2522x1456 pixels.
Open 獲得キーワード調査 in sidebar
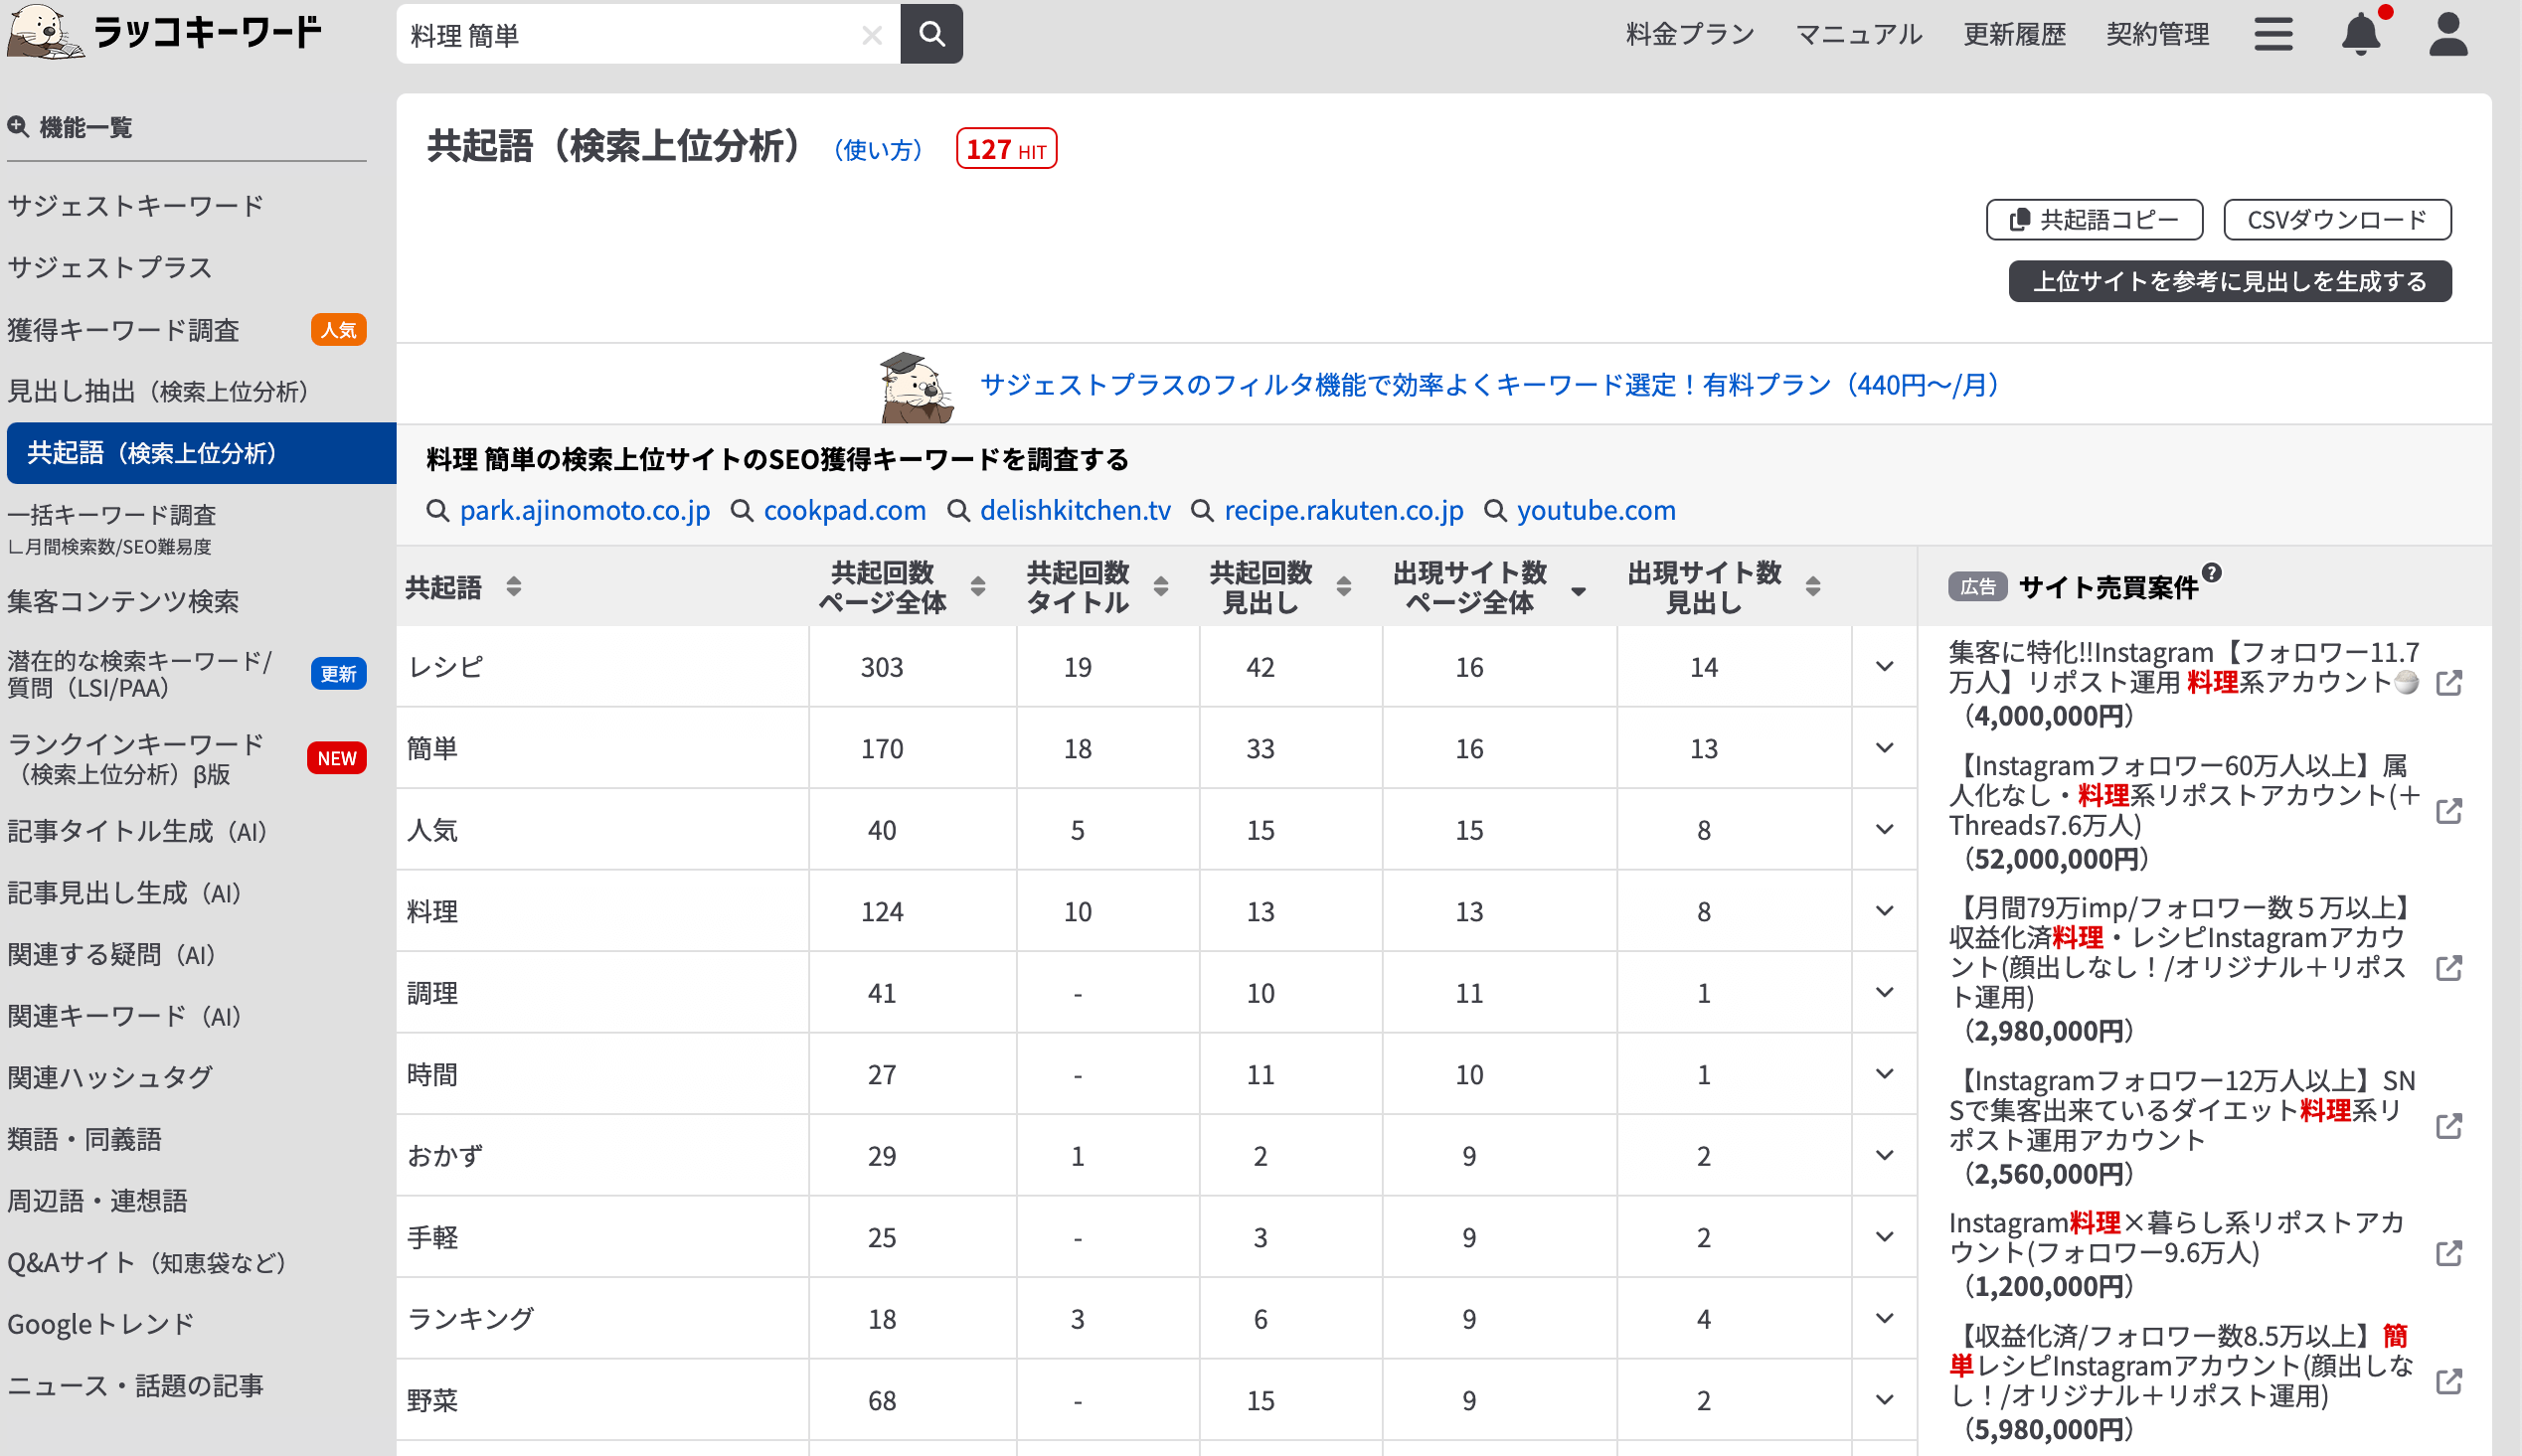123,329
